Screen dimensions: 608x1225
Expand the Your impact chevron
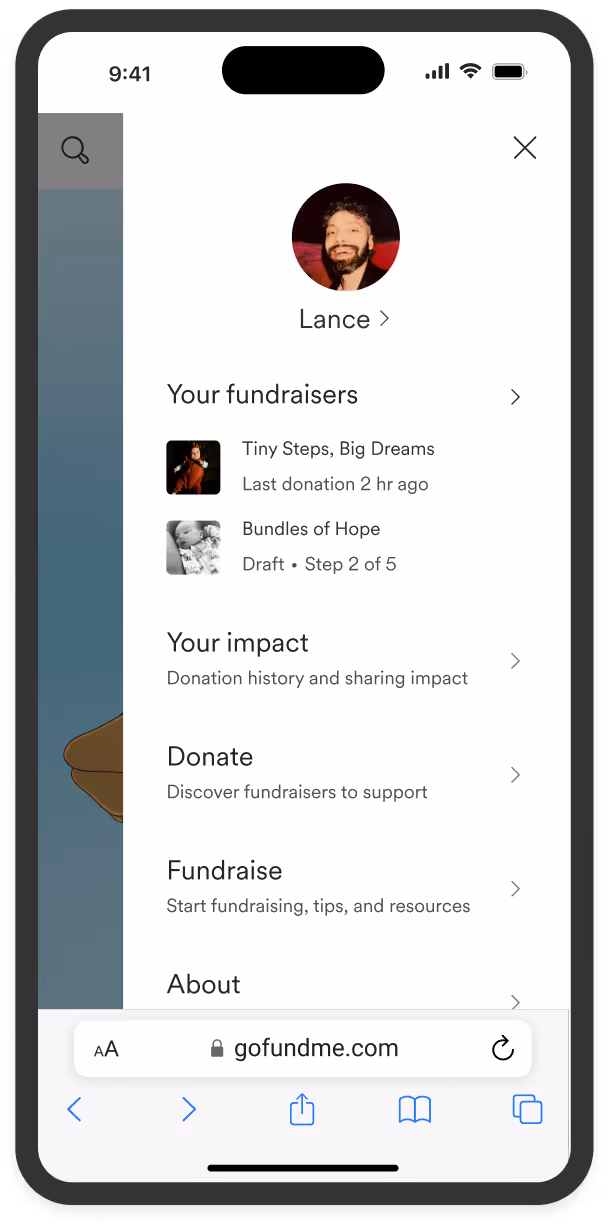[x=516, y=661]
